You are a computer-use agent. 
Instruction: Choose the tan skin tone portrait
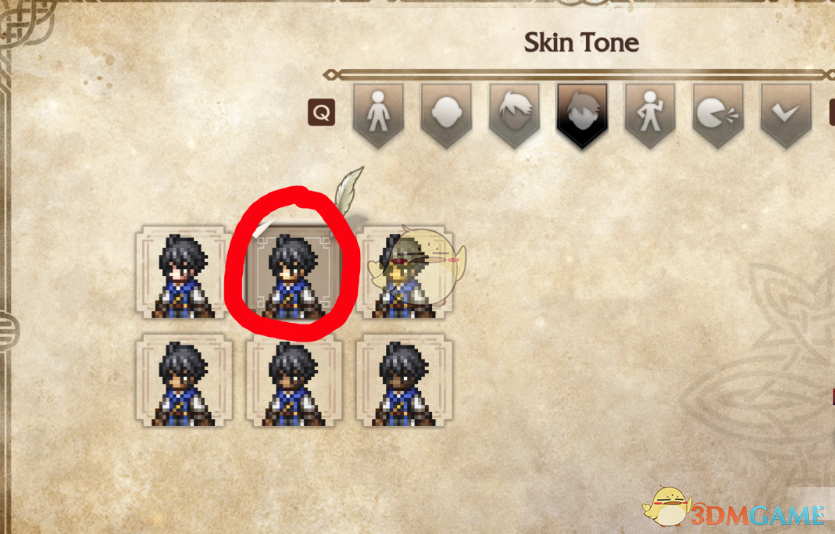pyautogui.click(x=183, y=380)
